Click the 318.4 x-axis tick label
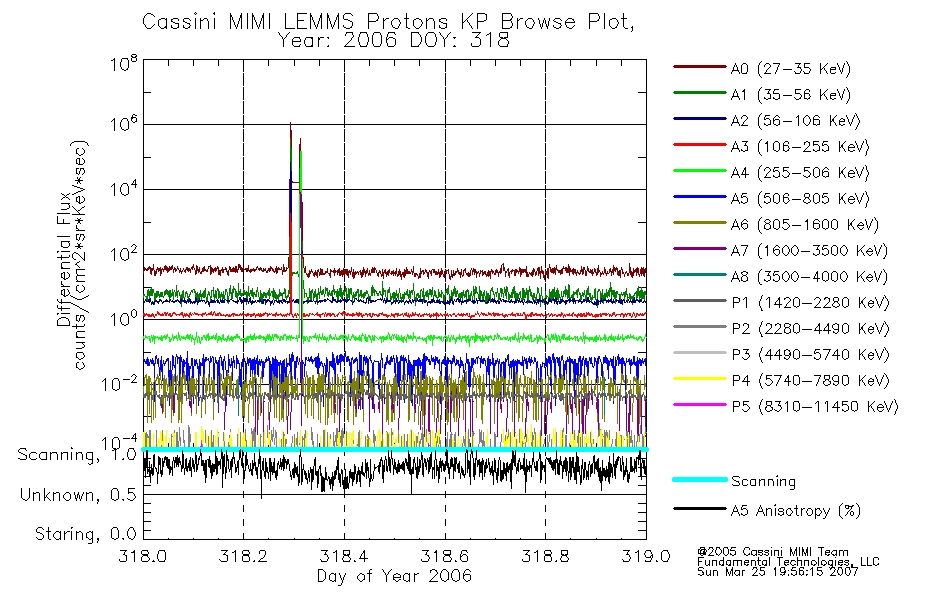The height and width of the screenshot is (600, 950). coord(344,556)
